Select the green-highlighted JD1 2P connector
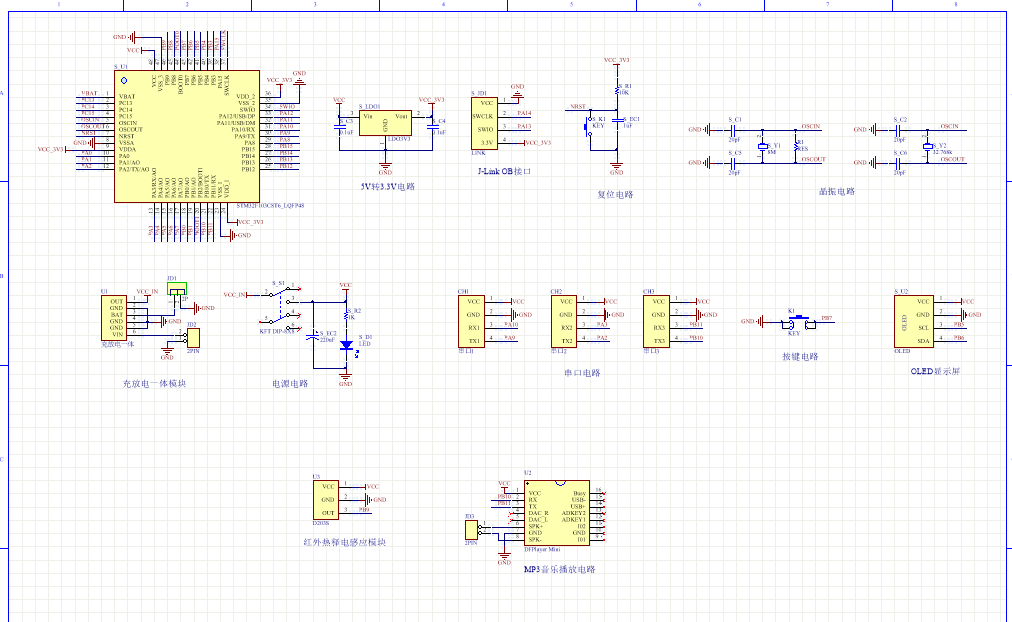Viewport: 1012px width, 622px height. tap(177, 291)
